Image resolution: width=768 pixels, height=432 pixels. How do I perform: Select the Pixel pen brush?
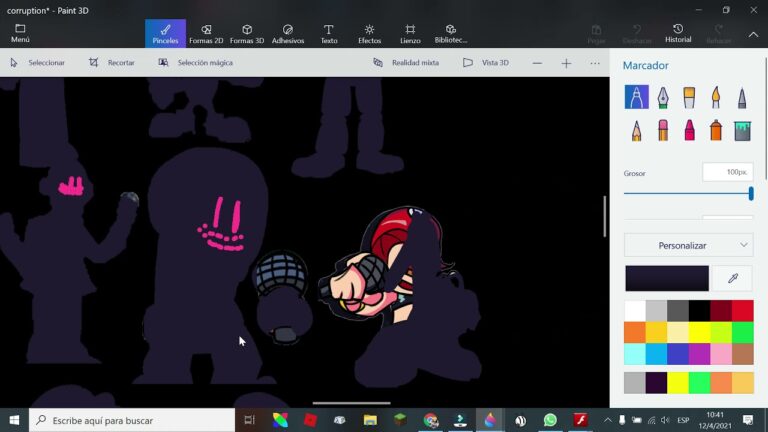(742, 97)
